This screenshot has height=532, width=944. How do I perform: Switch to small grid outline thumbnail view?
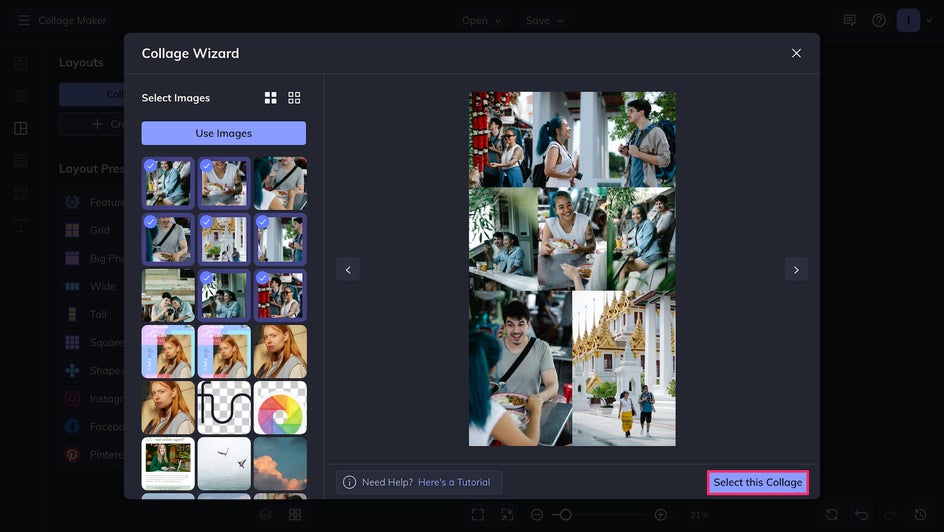pos(294,97)
